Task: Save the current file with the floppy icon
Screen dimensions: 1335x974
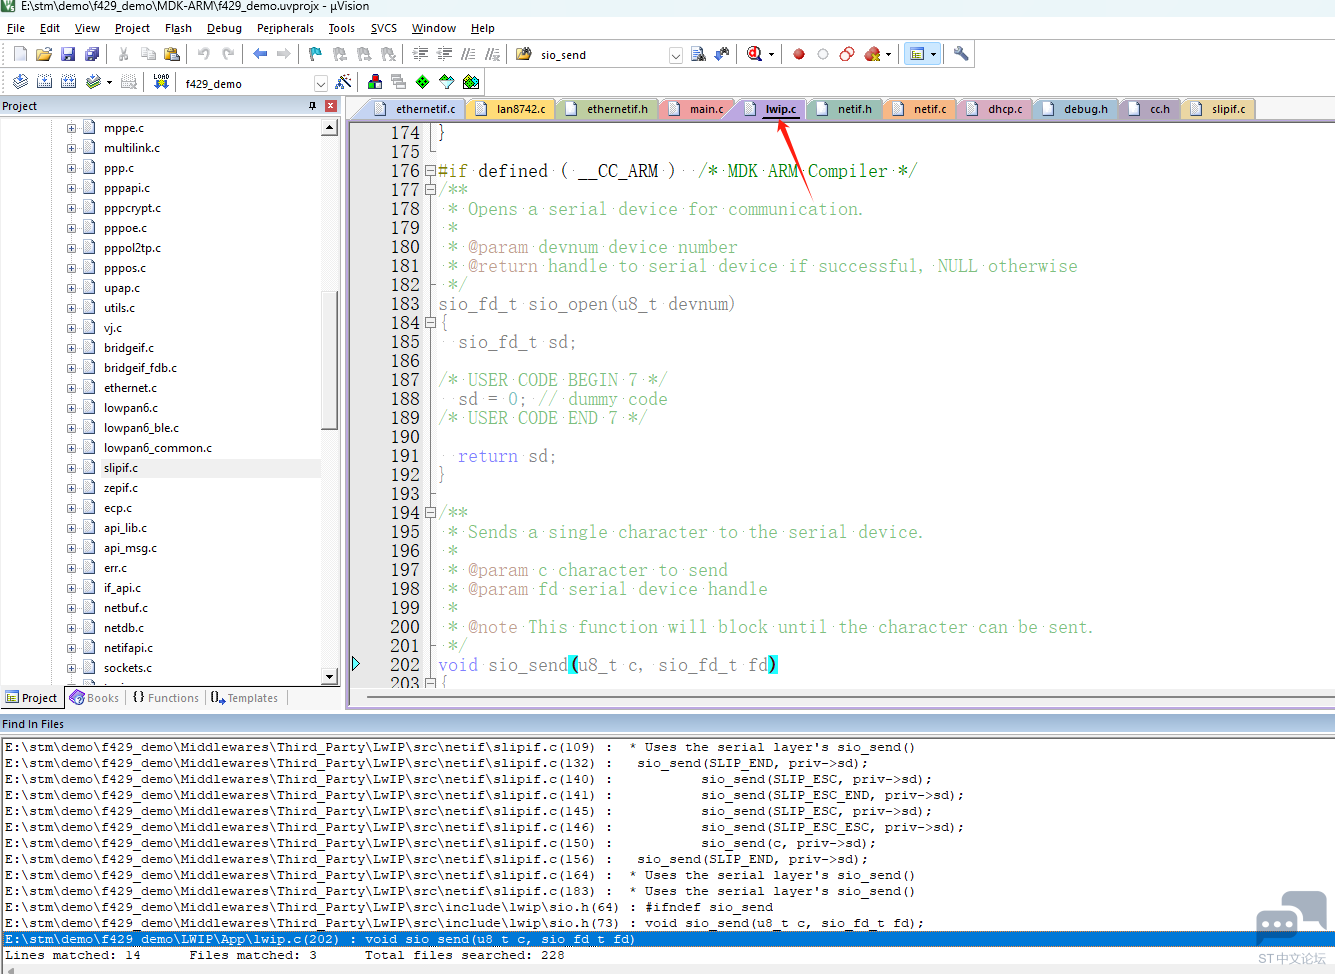Action: tap(68, 54)
